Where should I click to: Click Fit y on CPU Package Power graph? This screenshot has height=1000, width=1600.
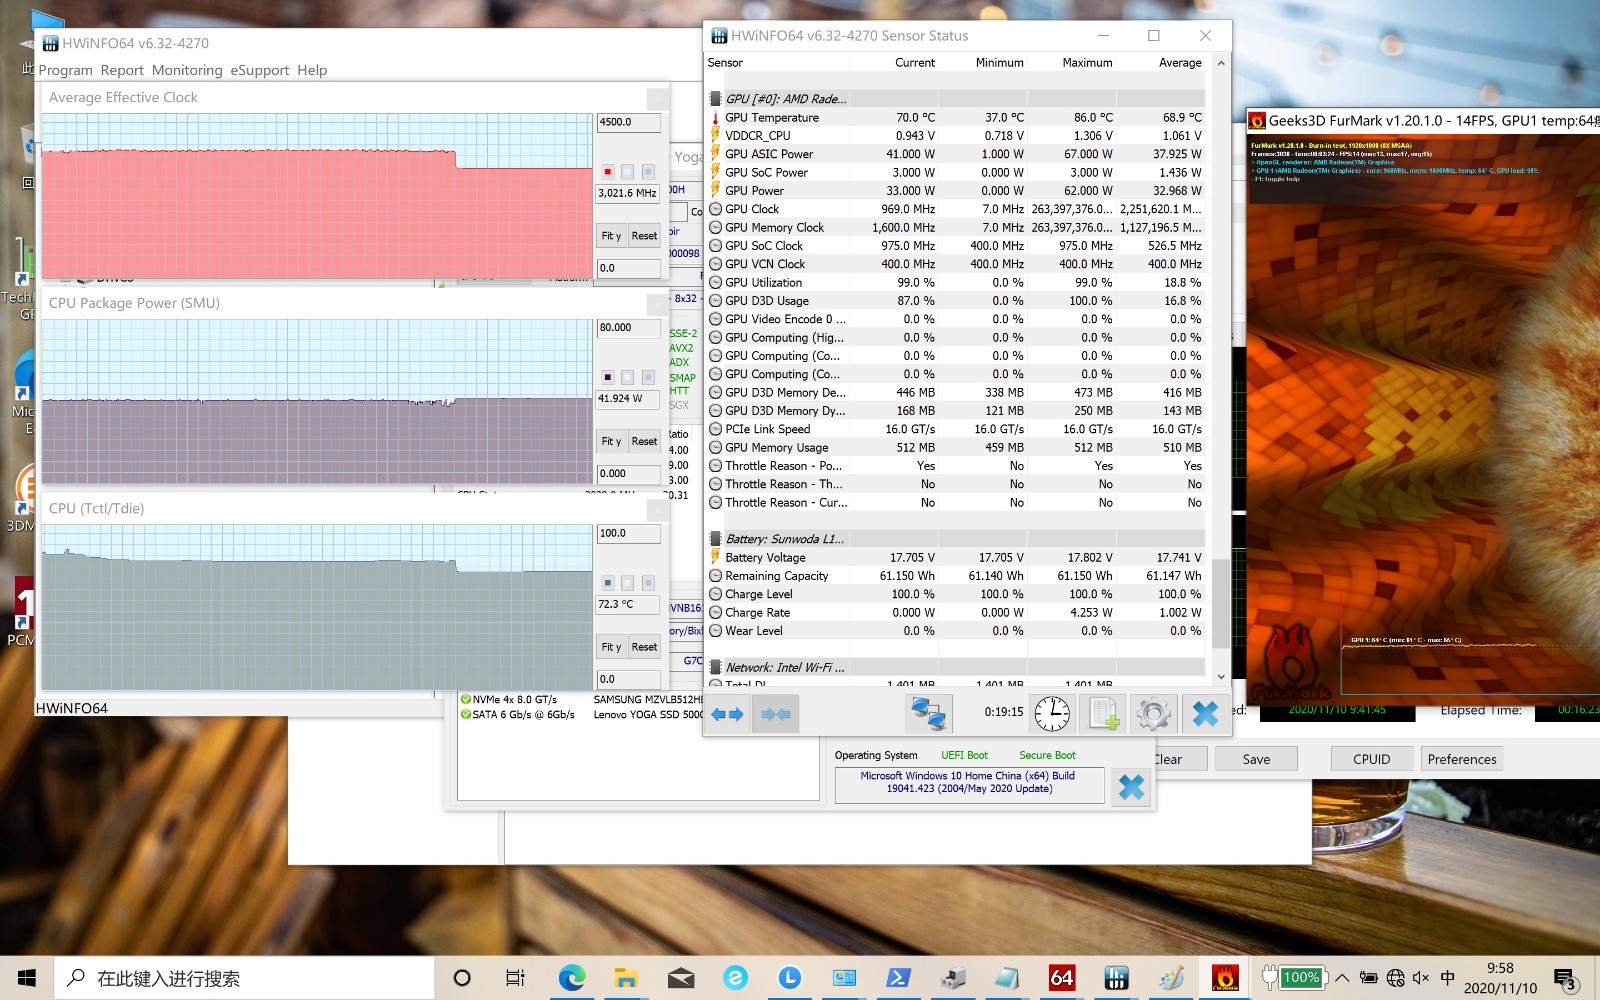[611, 441]
